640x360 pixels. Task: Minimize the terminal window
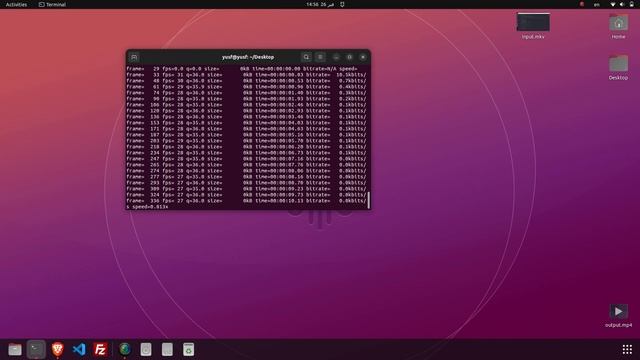pos(336,57)
